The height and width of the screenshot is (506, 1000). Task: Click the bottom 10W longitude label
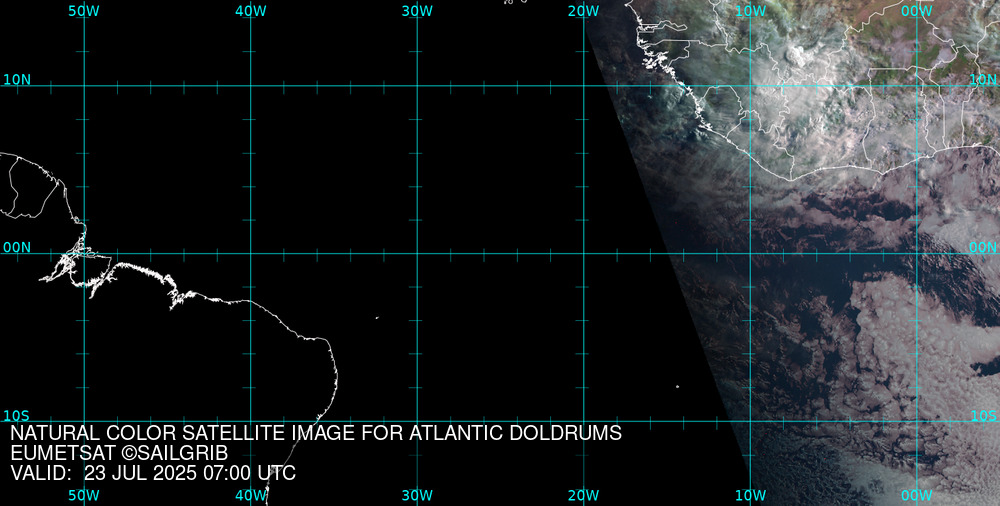click(750, 495)
